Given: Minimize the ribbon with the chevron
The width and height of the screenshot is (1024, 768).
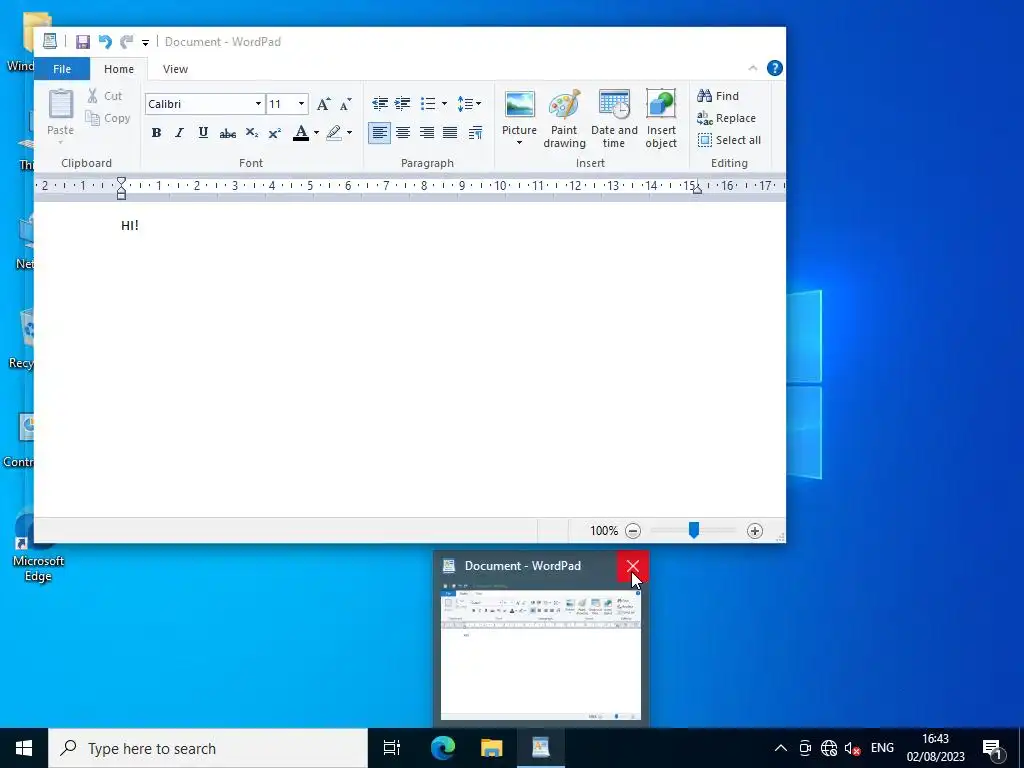Looking at the screenshot, I should pos(752,68).
